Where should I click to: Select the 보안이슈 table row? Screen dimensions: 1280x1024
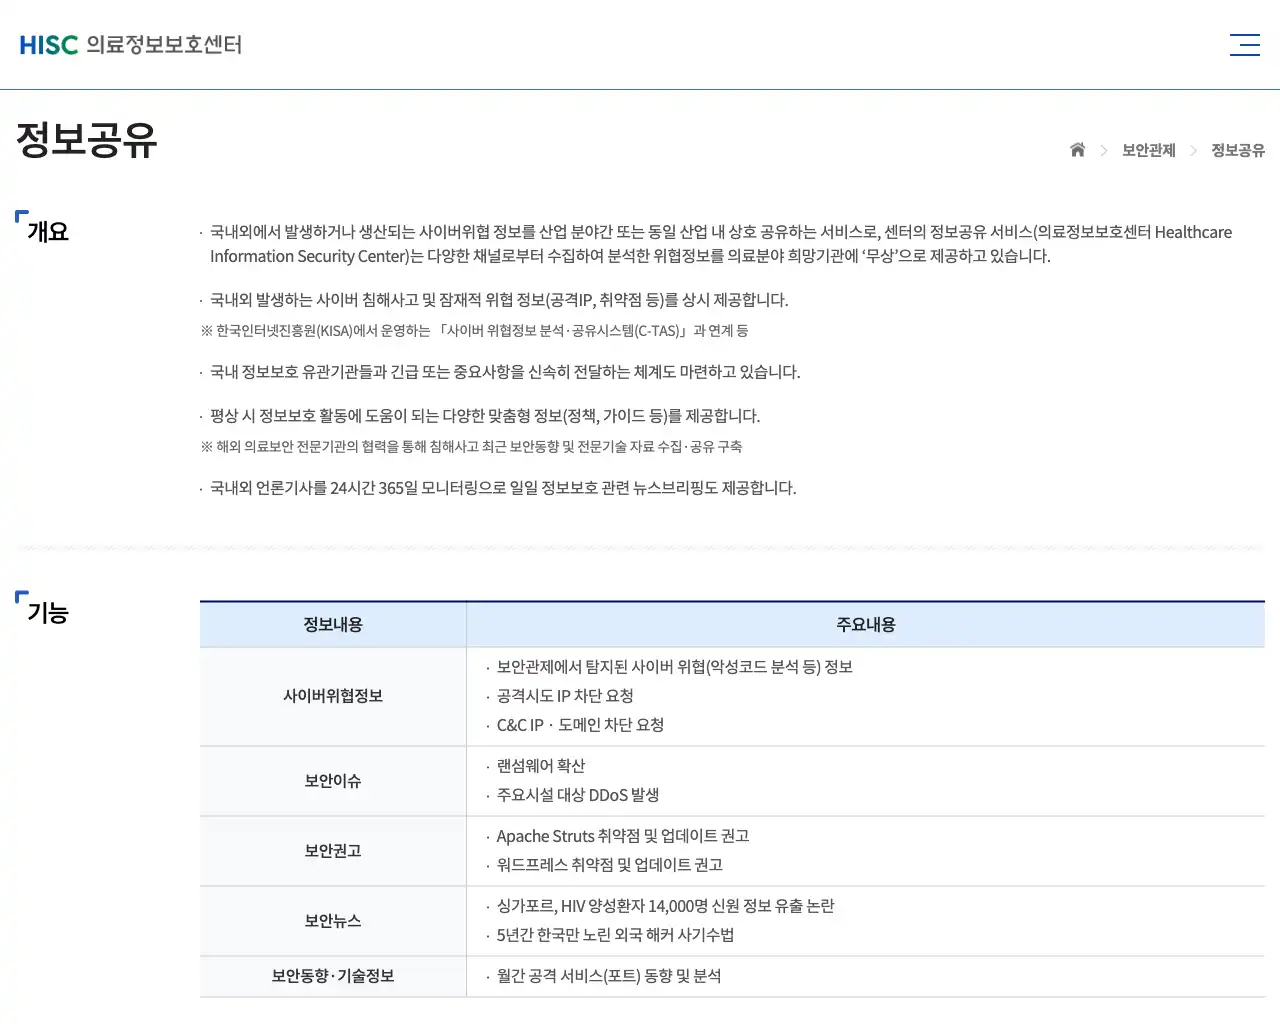point(333,781)
